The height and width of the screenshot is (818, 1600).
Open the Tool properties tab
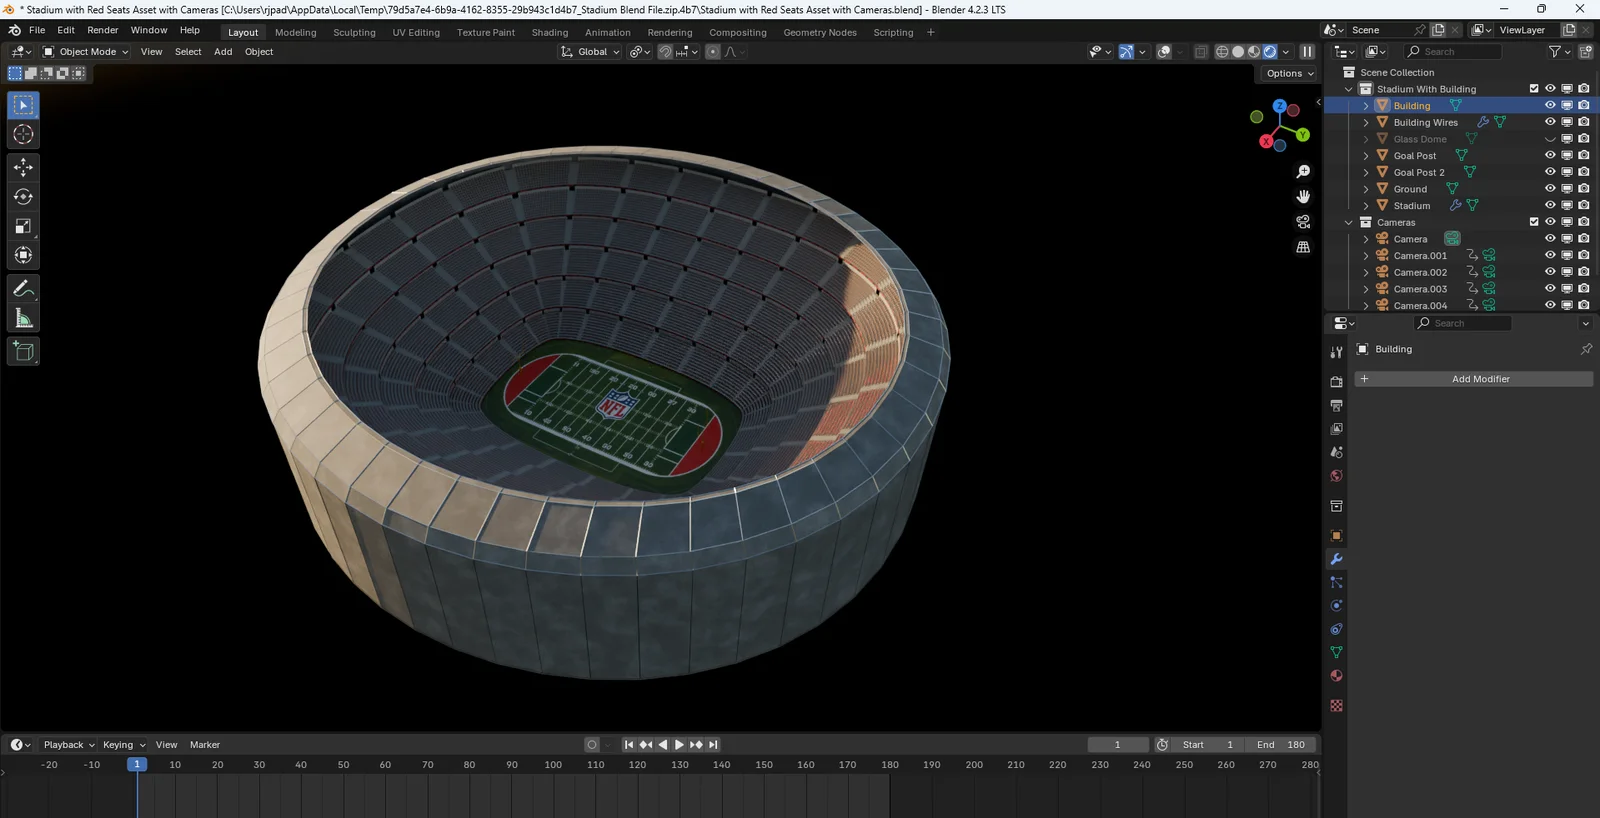click(x=1336, y=352)
